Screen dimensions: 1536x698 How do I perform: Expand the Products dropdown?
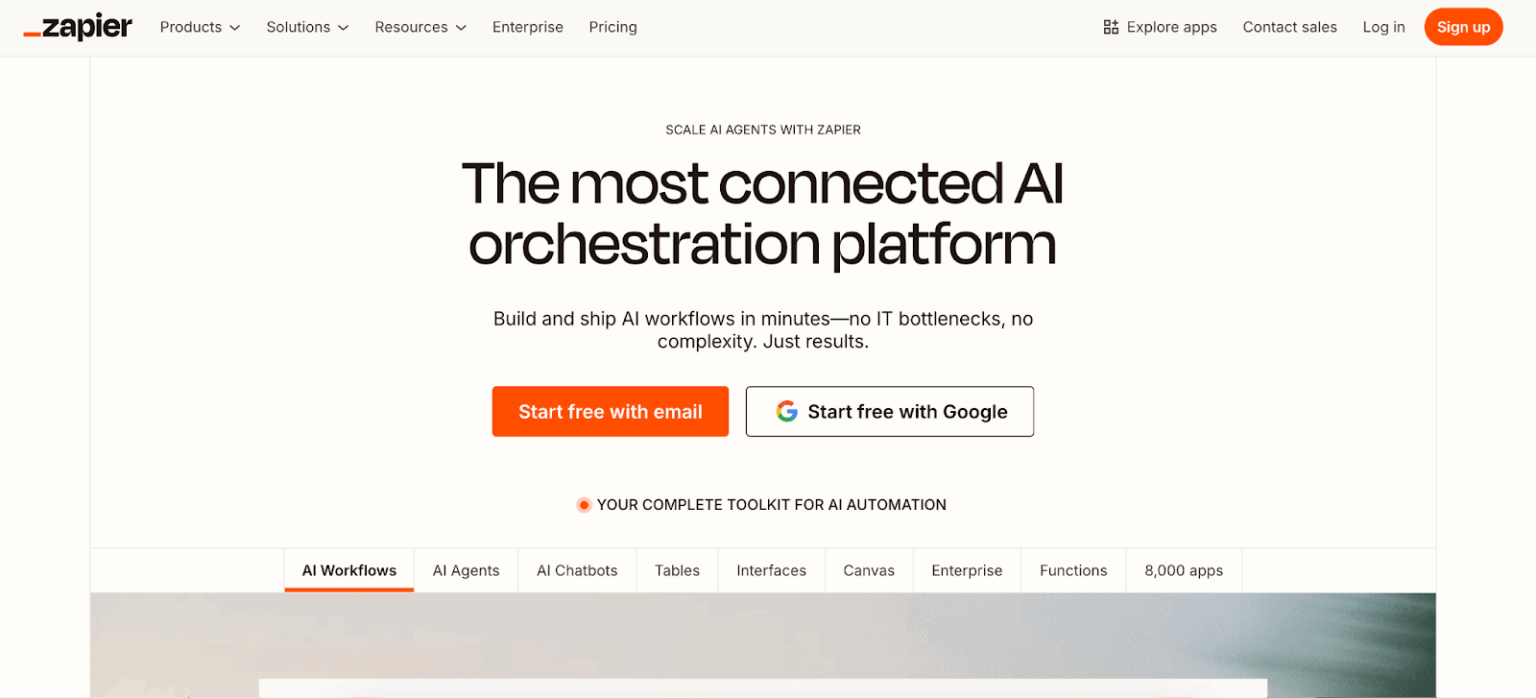click(x=199, y=27)
